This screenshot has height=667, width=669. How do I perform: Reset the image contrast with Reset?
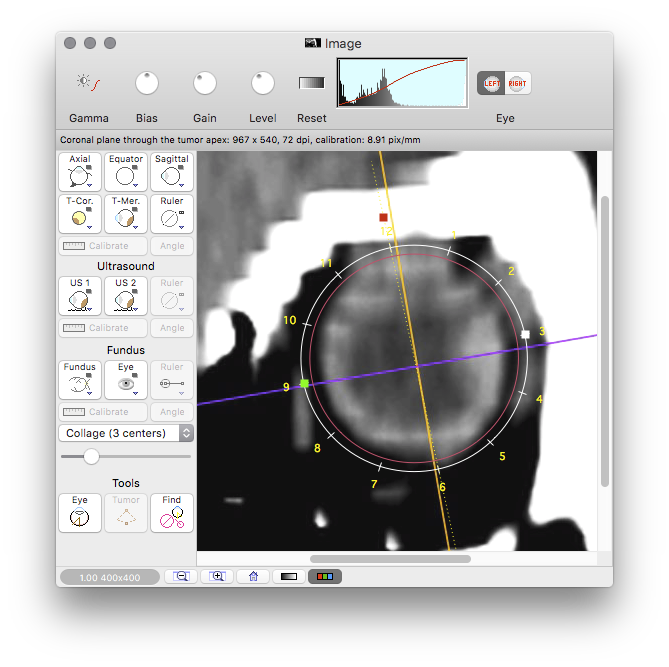tap(311, 83)
